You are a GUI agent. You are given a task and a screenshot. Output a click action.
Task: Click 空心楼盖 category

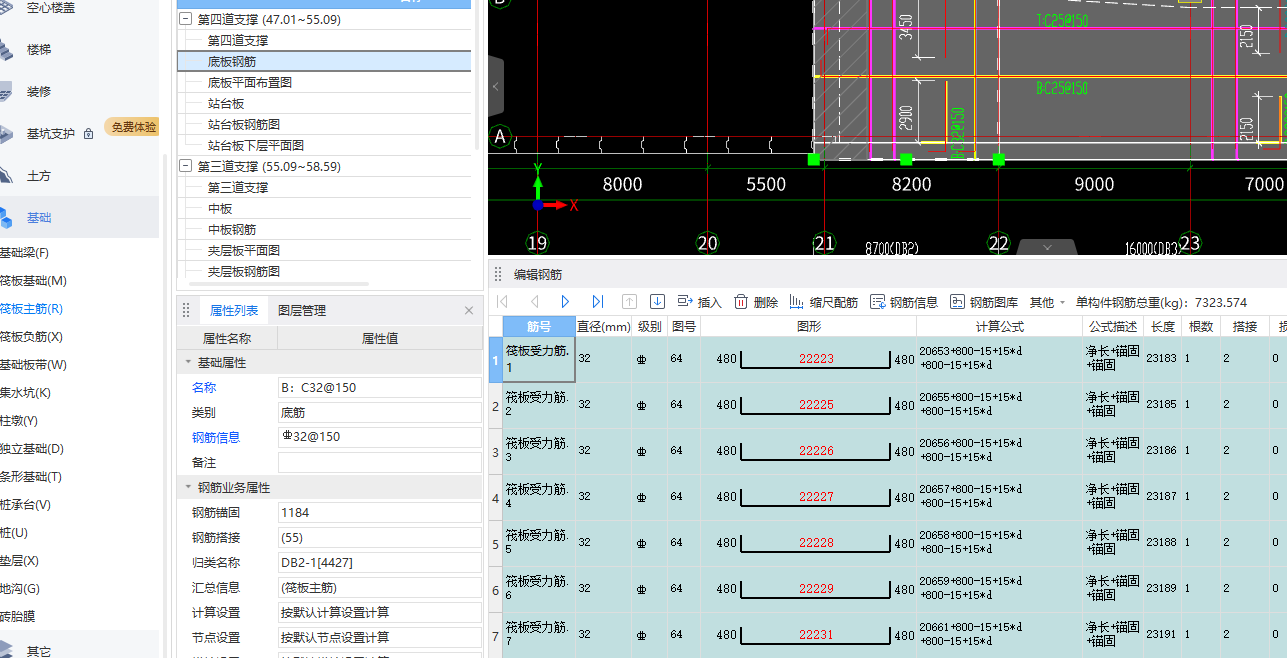point(50,8)
